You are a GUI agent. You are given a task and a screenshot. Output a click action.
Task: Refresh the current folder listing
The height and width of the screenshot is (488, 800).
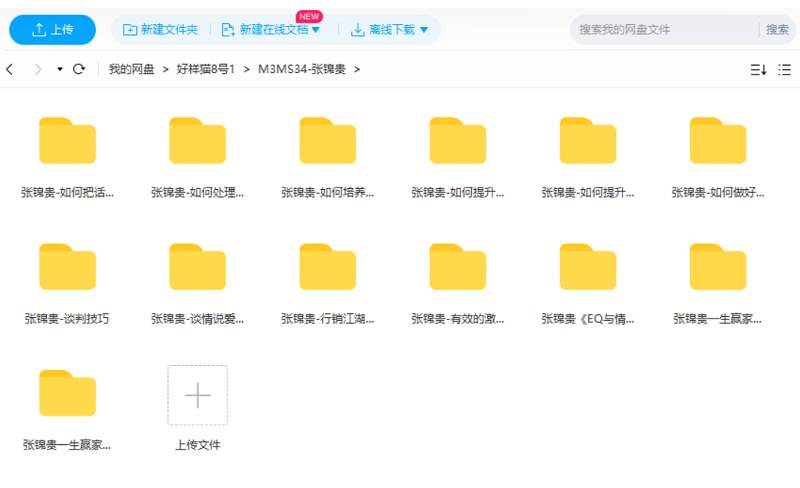tap(79, 69)
